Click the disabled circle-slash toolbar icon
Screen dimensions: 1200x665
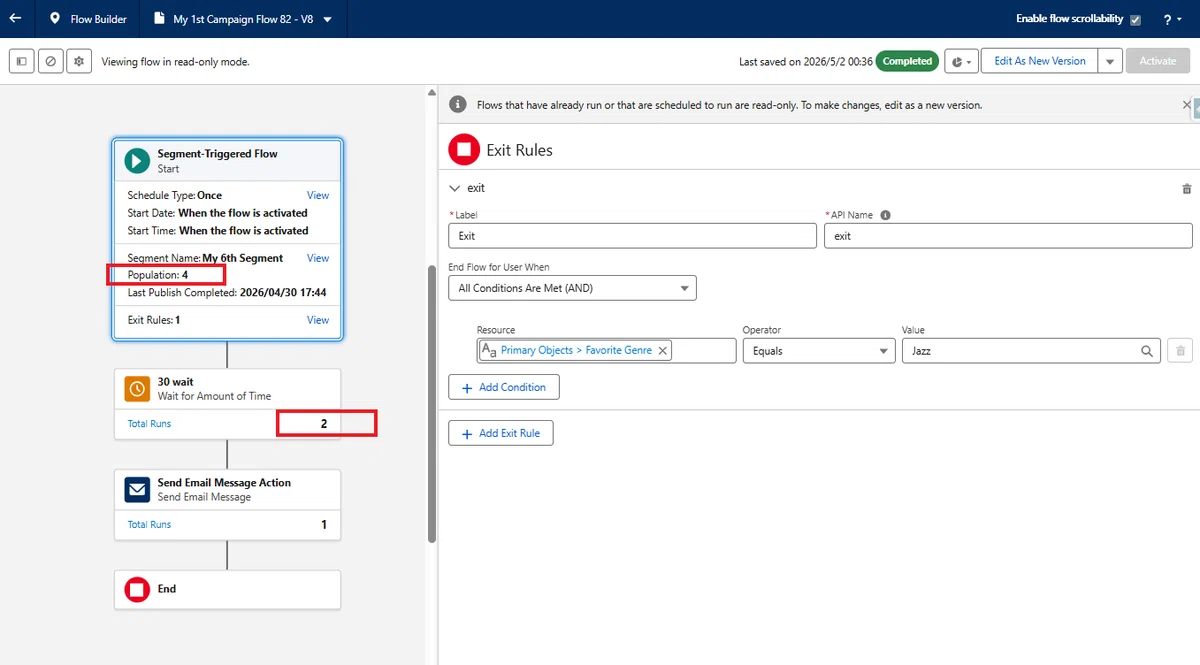pos(50,61)
